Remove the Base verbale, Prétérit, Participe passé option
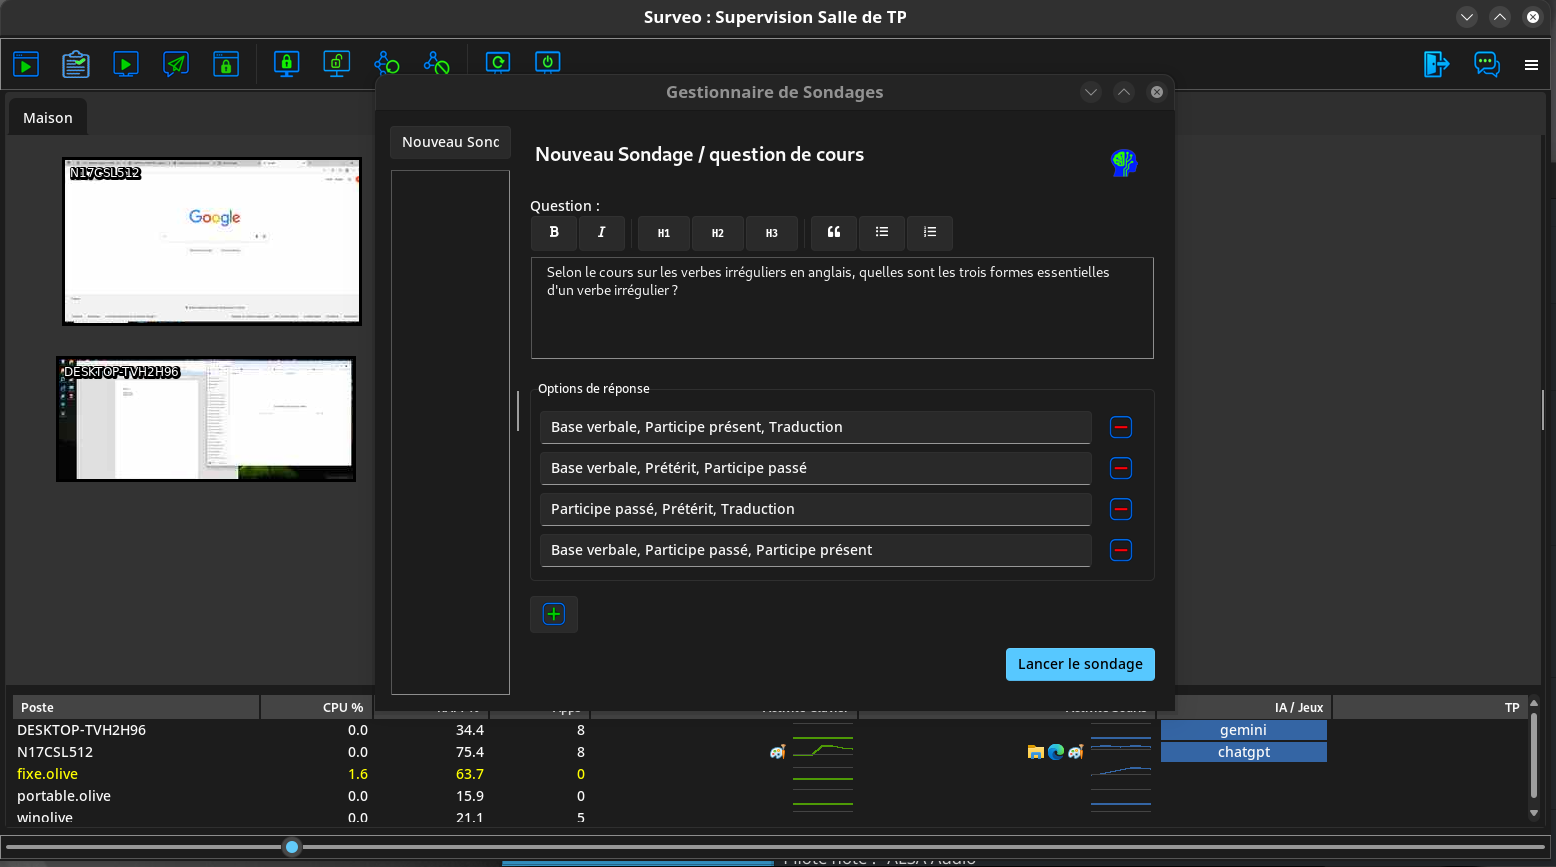The height and width of the screenshot is (867, 1556). tap(1120, 468)
